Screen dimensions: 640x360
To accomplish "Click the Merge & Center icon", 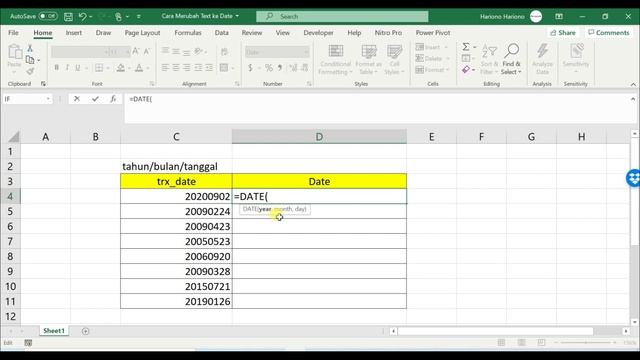I will coord(224,68).
